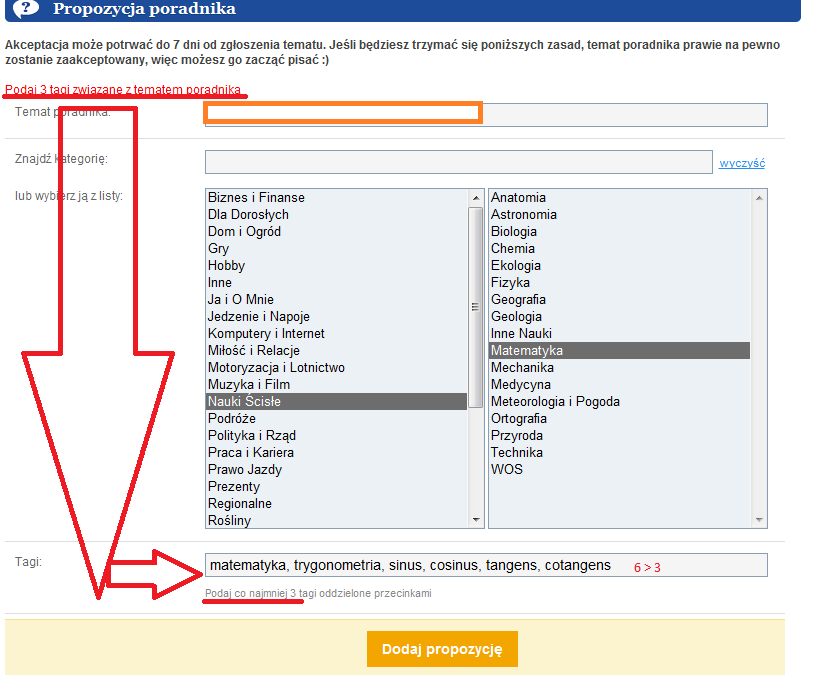Click the question mark help icon
The image size is (824, 675).
[x=26, y=8]
